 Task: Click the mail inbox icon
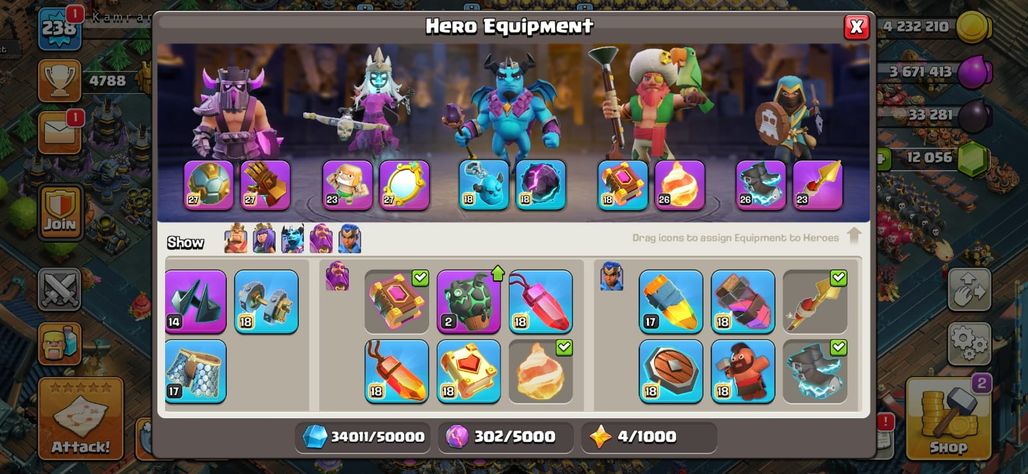pos(60,132)
